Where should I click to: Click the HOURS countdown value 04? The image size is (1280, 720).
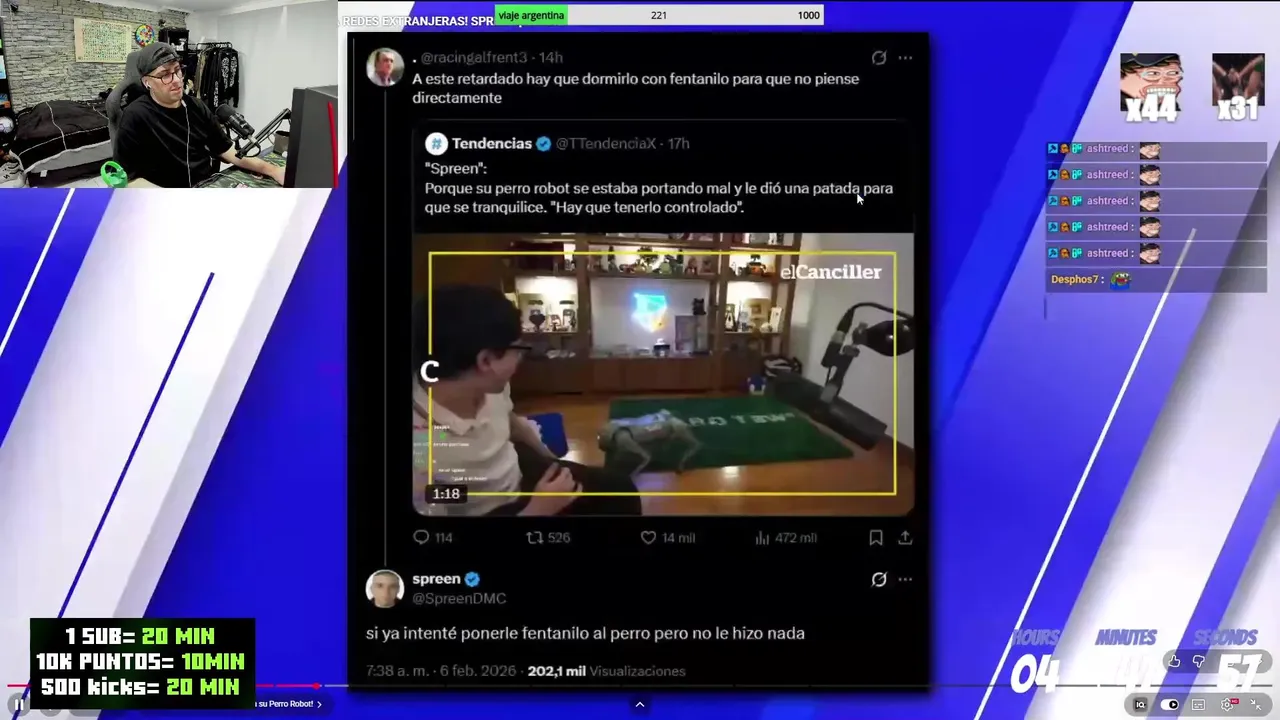1034,673
